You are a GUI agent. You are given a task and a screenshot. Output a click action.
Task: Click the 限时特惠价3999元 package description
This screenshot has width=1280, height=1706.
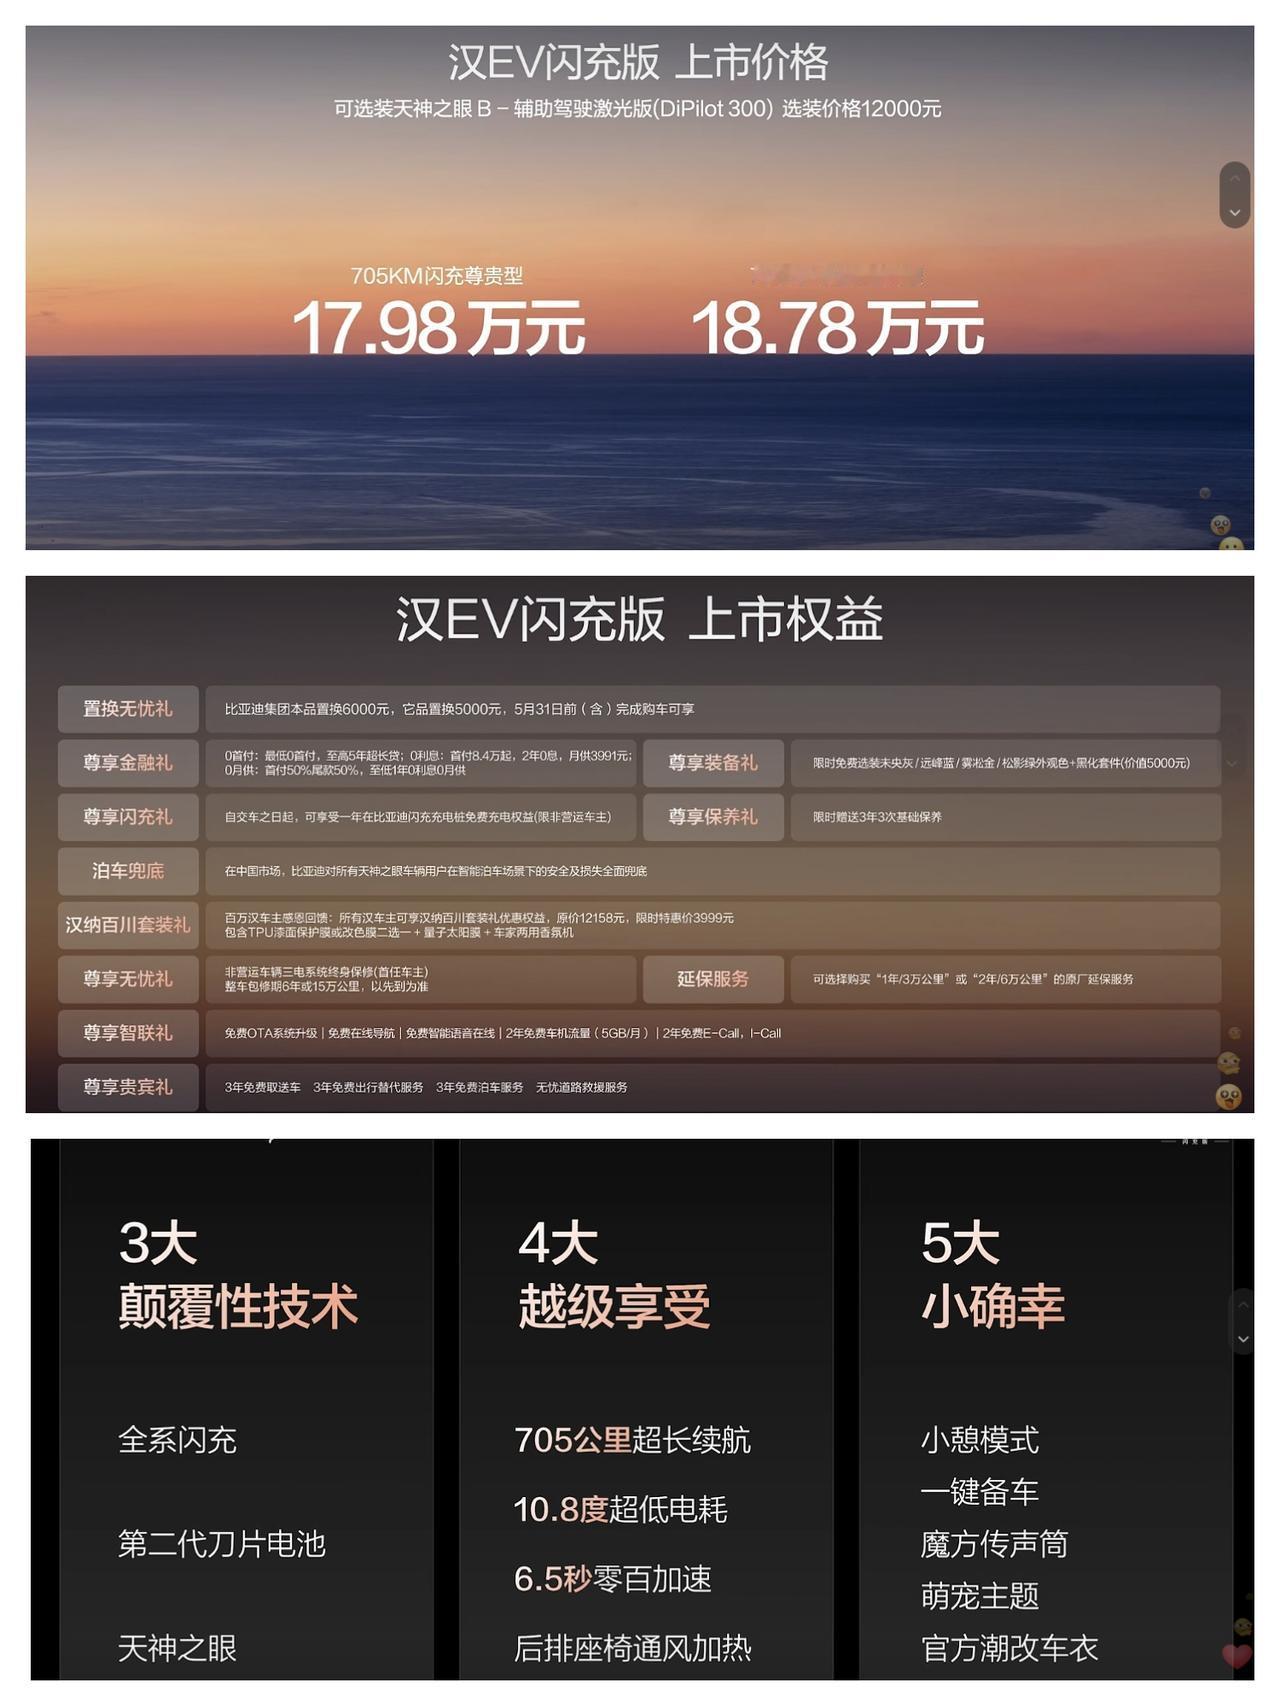479,925
